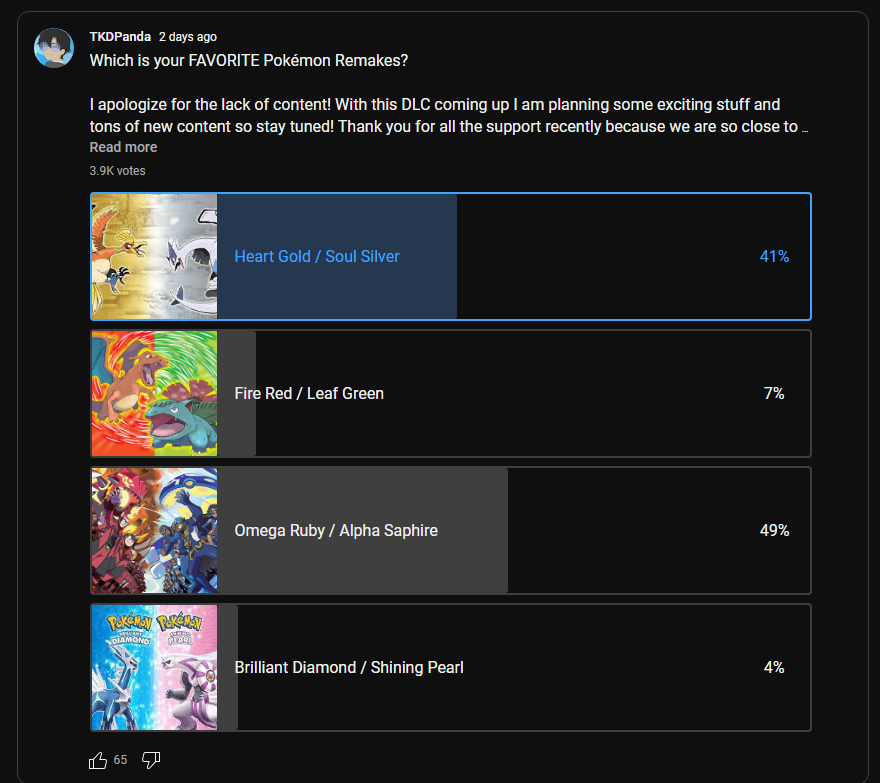
Task: Click the 41% result label
Action: (x=774, y=257)
